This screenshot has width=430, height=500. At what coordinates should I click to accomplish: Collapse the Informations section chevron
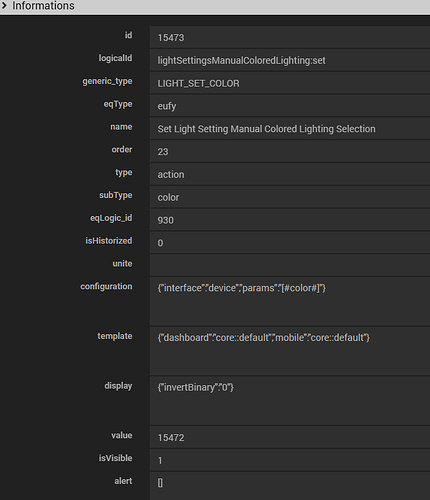tap(4, 5)
